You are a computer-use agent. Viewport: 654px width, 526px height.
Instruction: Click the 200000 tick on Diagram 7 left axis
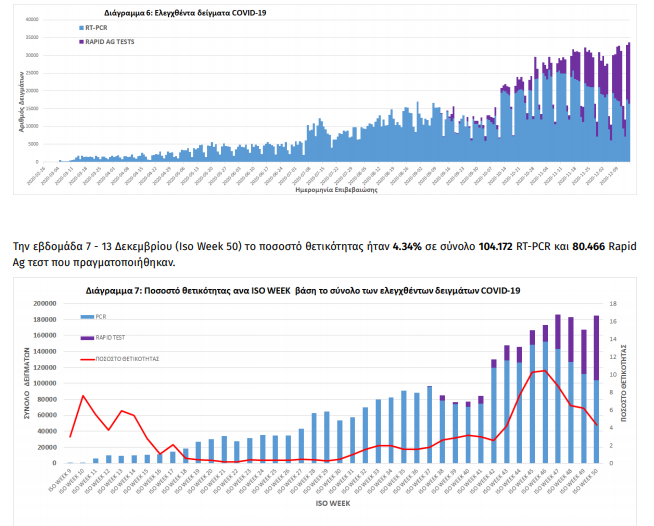pos(47,304)
